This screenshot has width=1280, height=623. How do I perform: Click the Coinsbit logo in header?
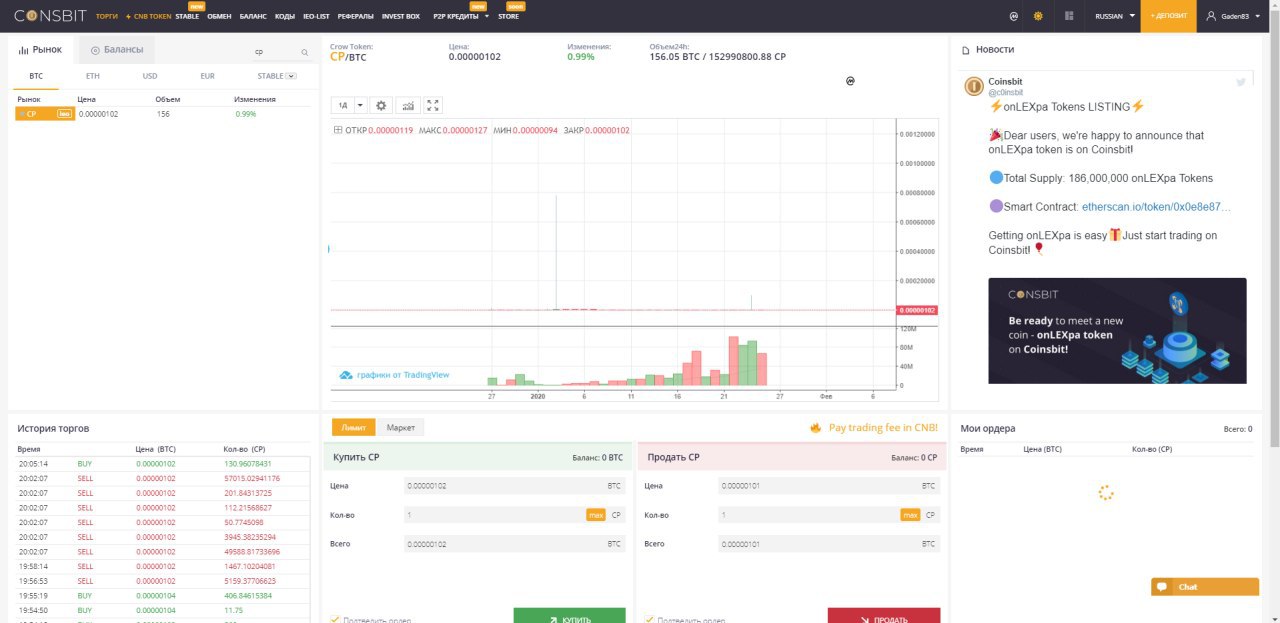point(48,16)
